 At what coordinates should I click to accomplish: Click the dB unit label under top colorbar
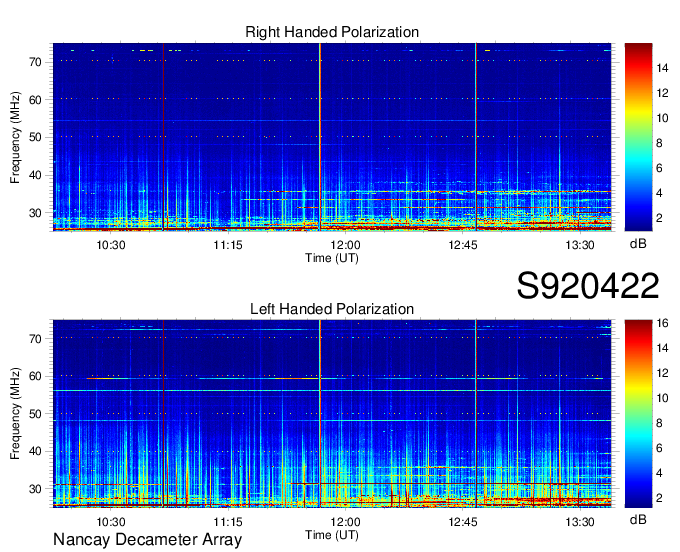[638, 244]
